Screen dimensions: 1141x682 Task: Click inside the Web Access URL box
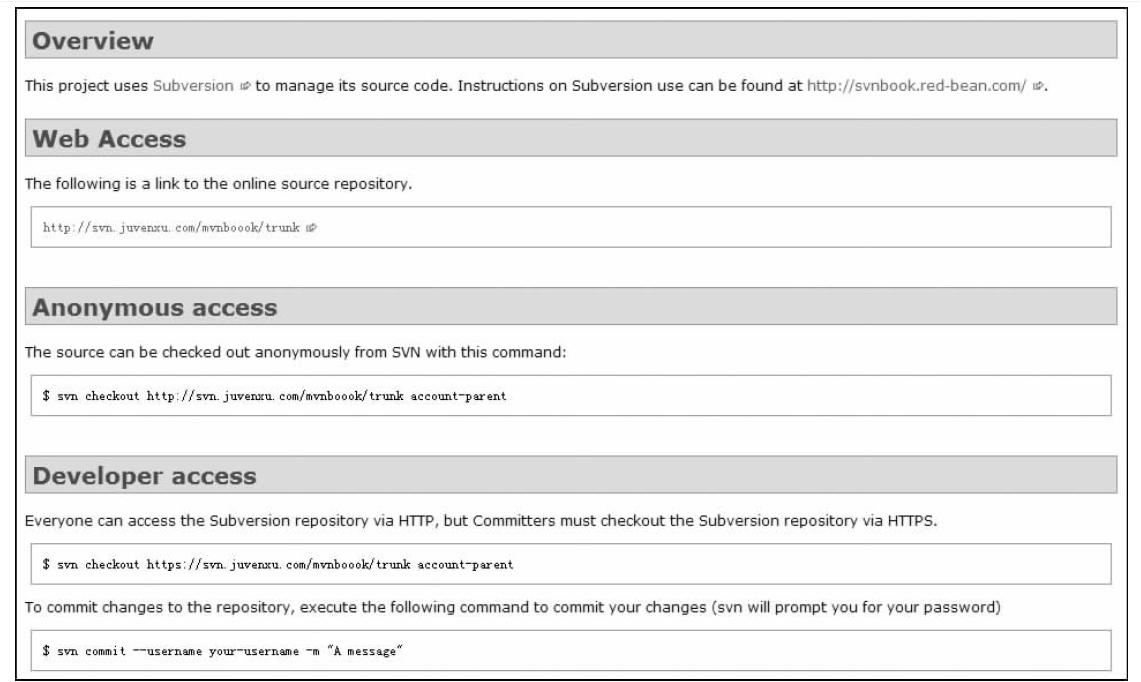[600, 227]
